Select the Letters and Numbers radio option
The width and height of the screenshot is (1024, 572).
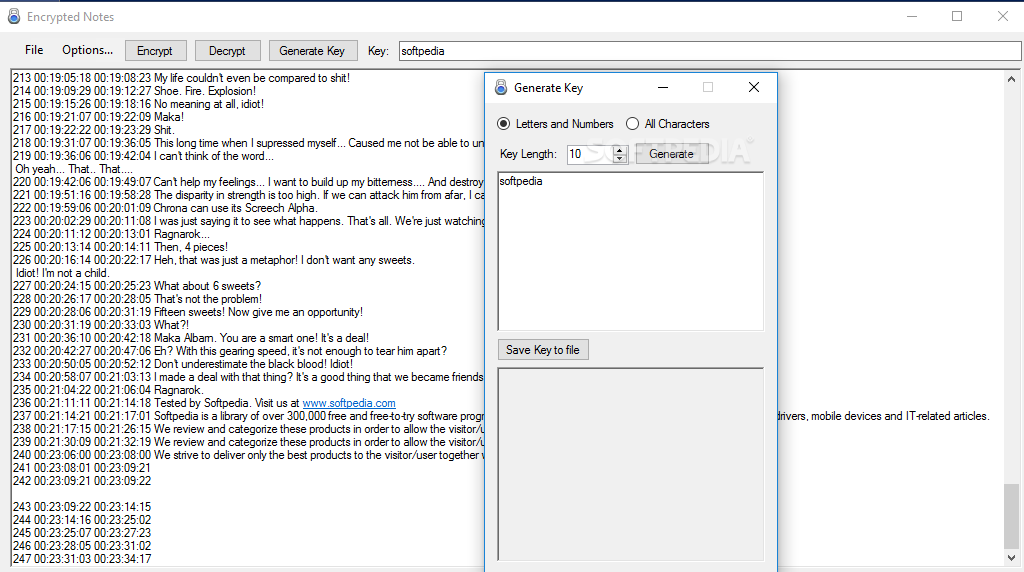coord(556,124)
